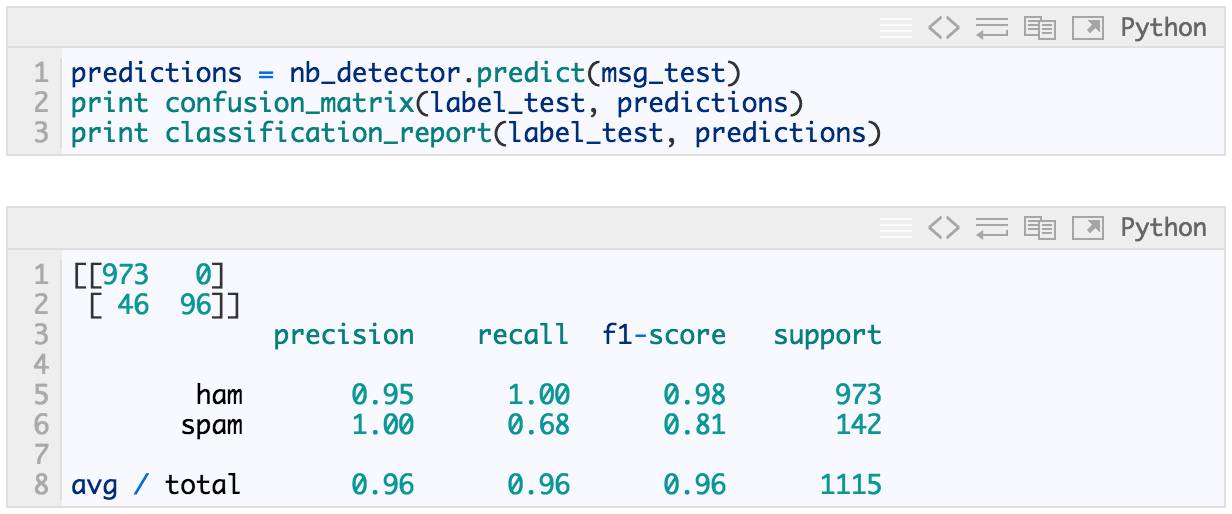Image resolution: width=1232 pixels, height=514 pixels.
Task: Click the classification_report print statement
Action: click(x=476, y=133)
